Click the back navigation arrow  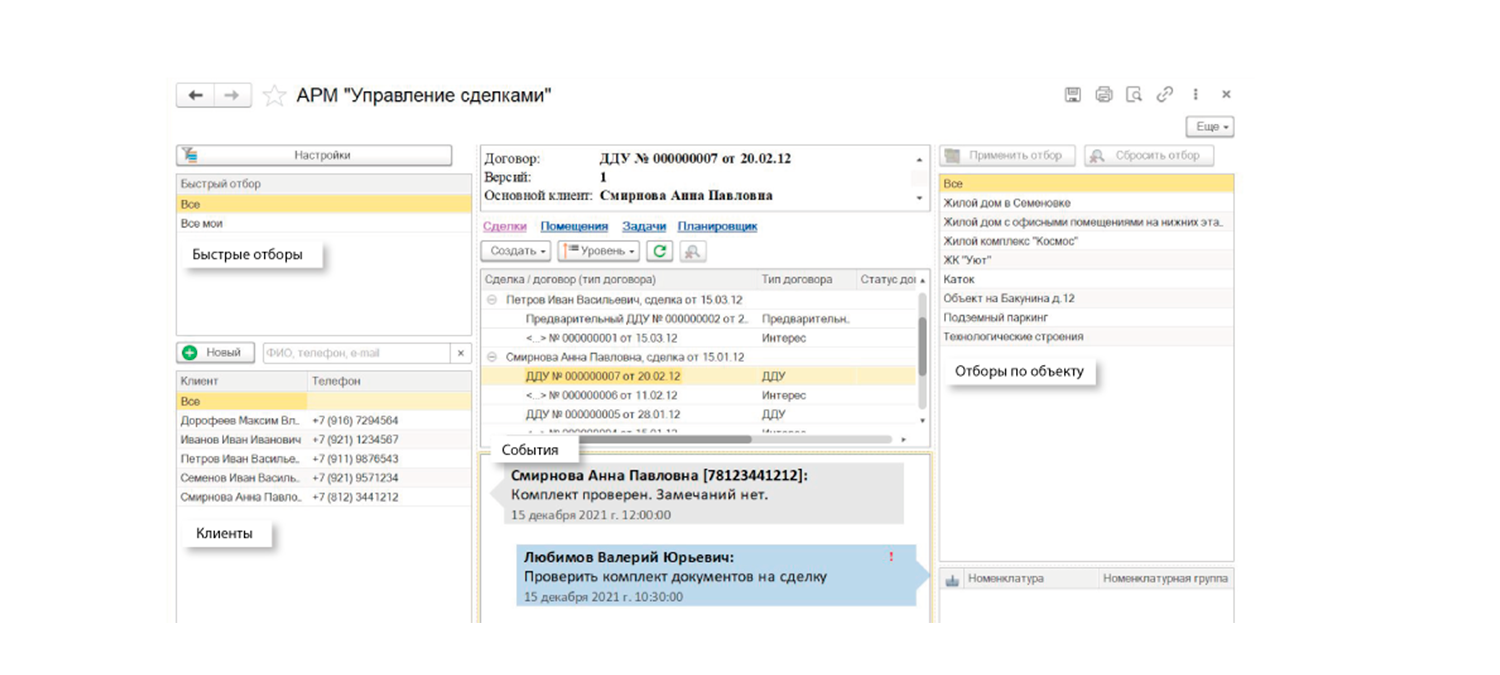(196, 95)
